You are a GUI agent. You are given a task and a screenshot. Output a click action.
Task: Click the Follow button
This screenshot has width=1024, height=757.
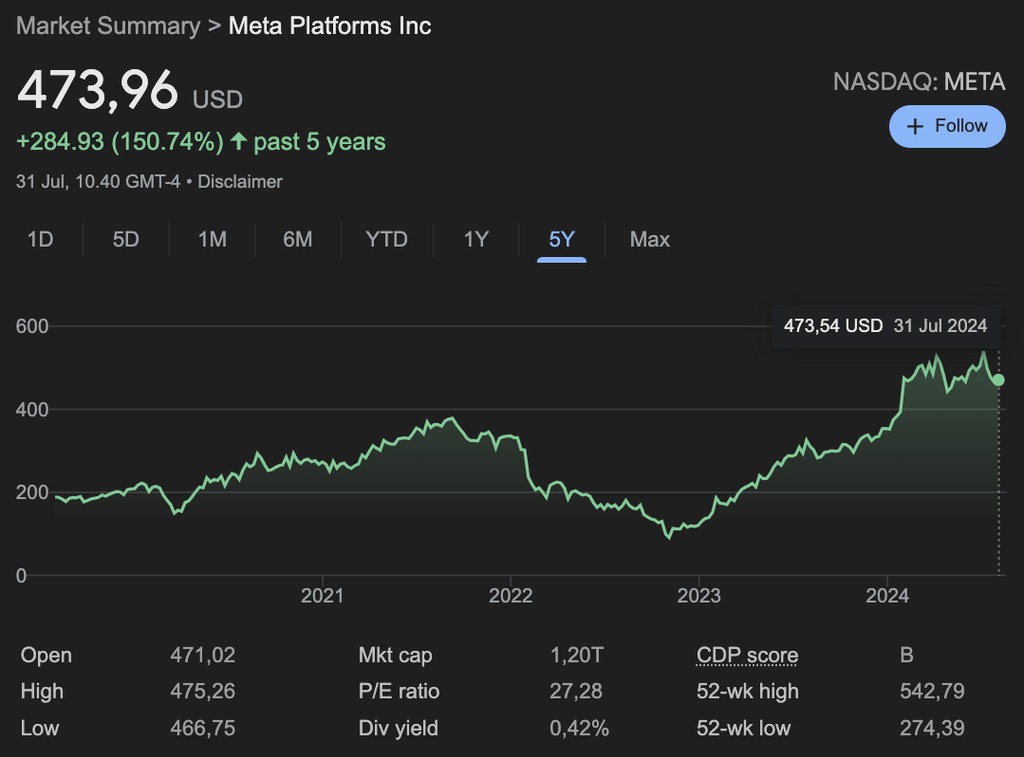pyautogui.click(x=947, y=126)
